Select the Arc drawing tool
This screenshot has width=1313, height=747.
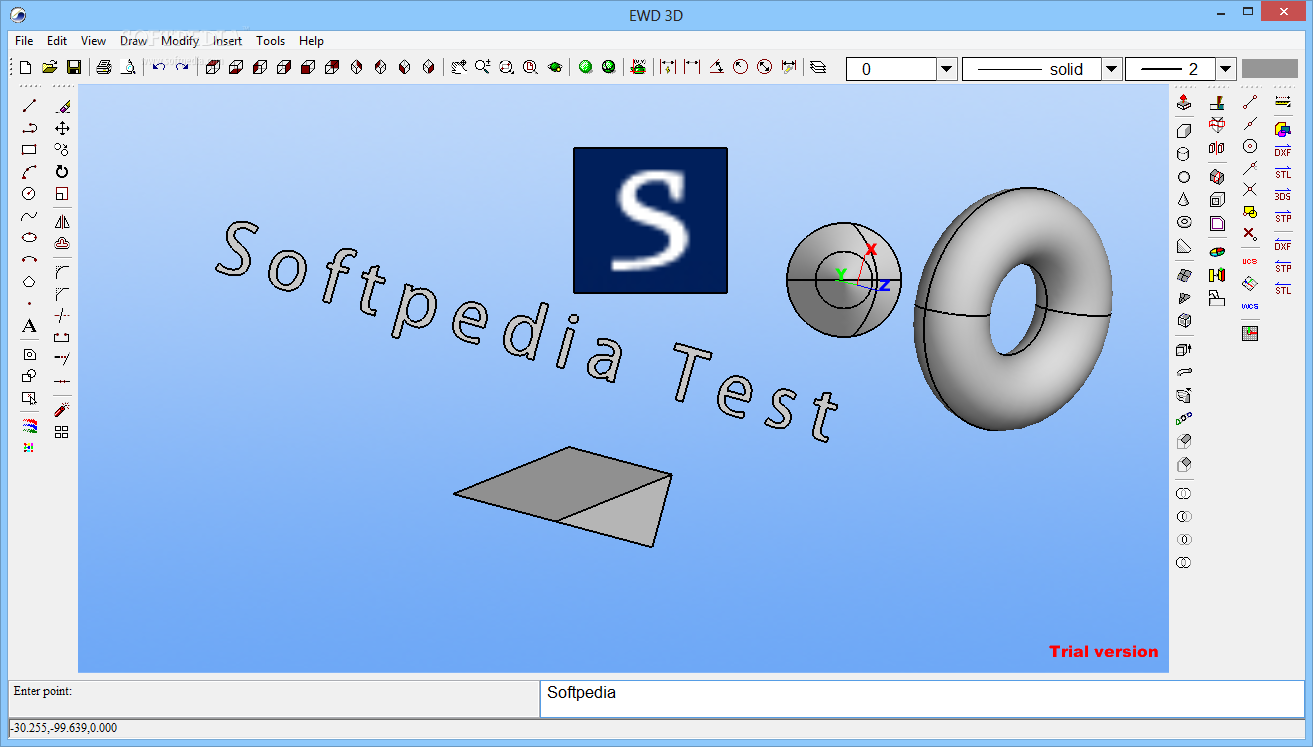(29, 172)
